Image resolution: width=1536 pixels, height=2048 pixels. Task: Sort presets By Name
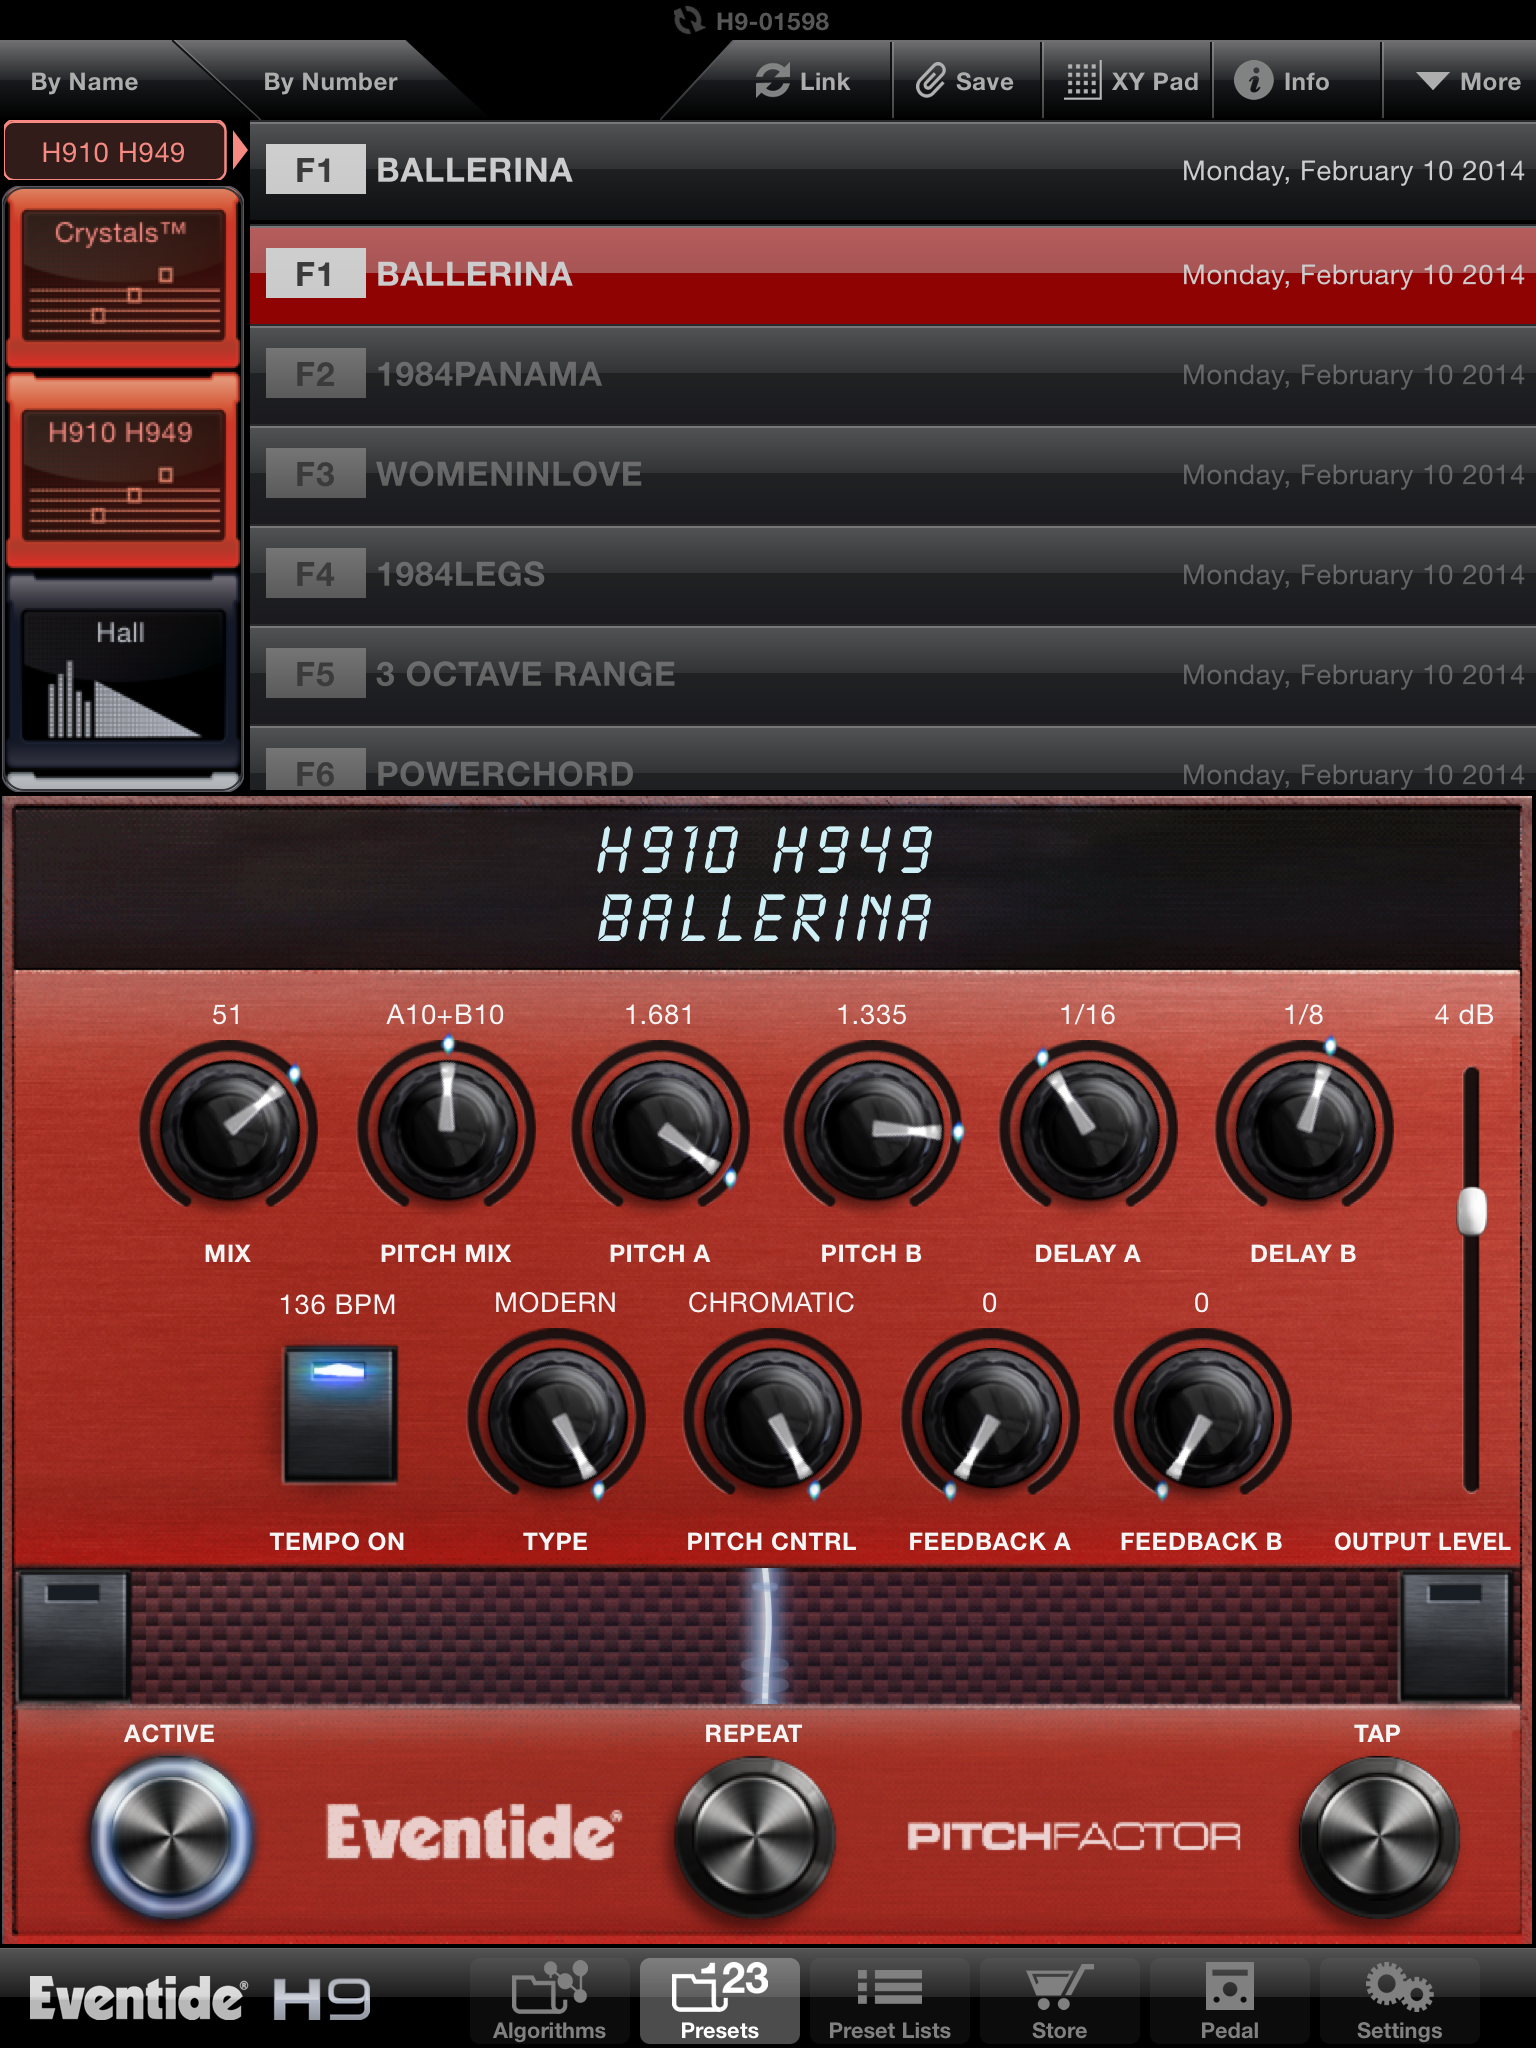point(85,81)
